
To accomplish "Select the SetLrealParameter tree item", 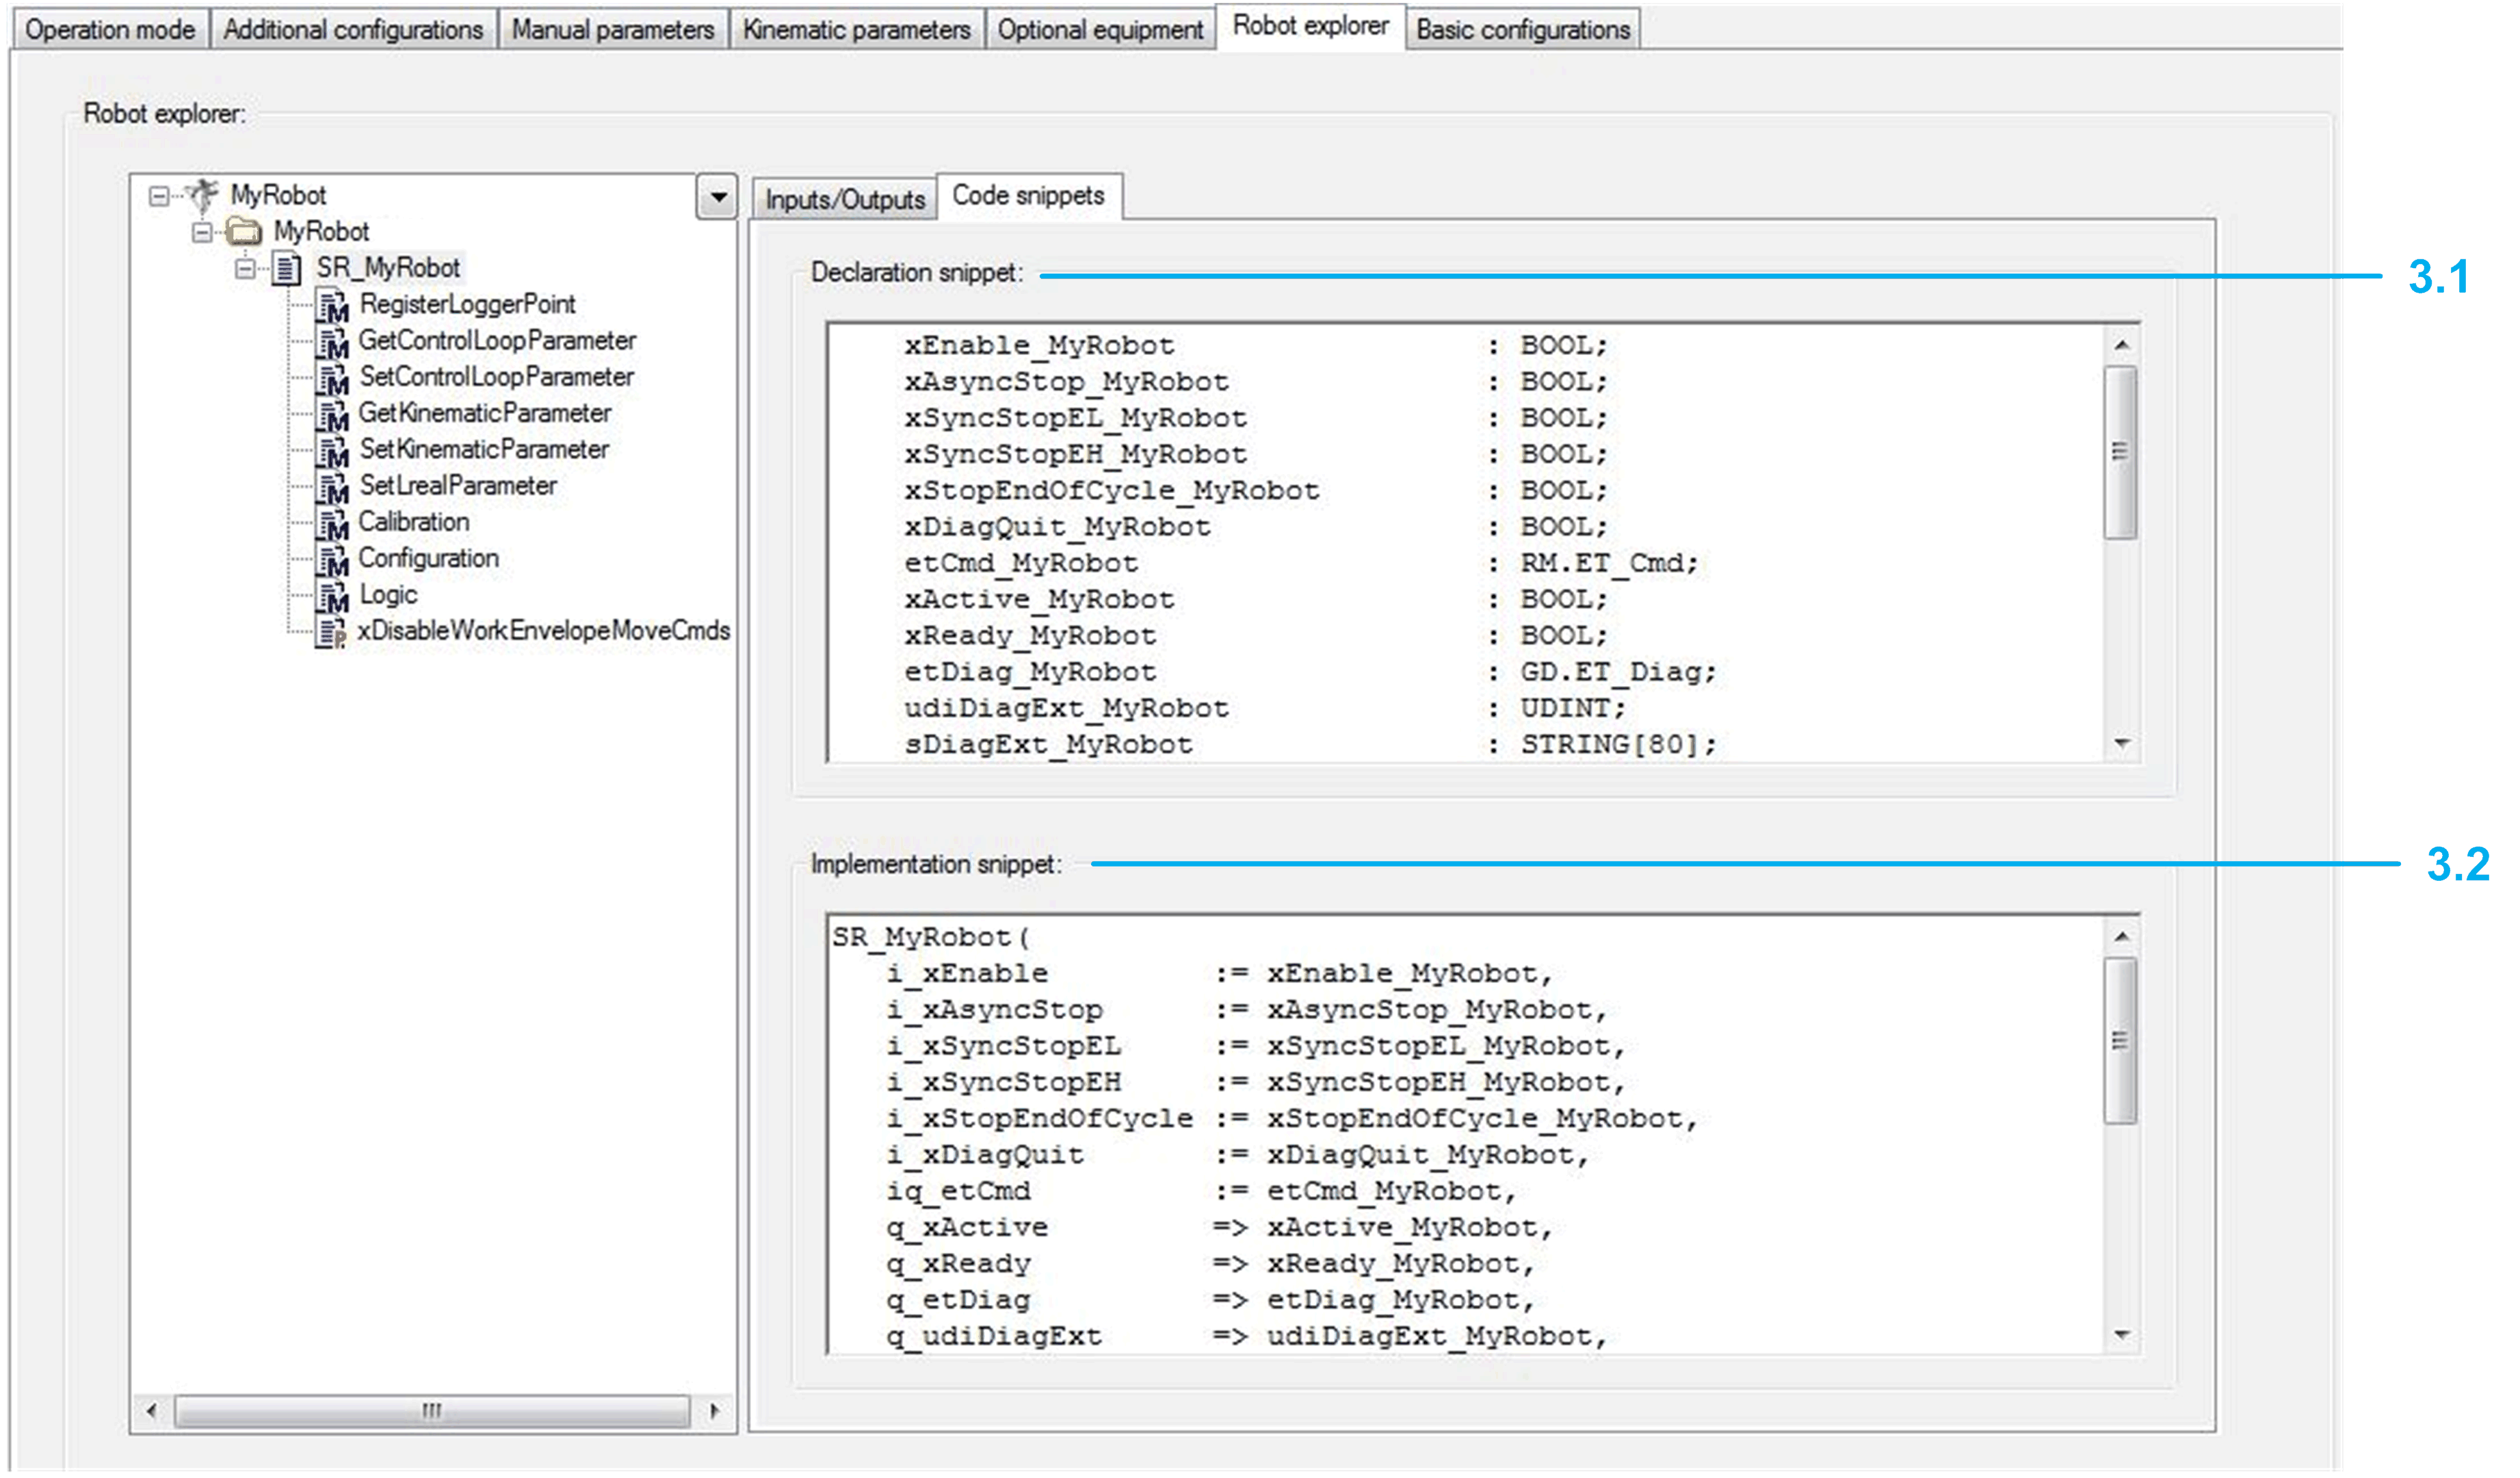I will click(x=458, y=486).
